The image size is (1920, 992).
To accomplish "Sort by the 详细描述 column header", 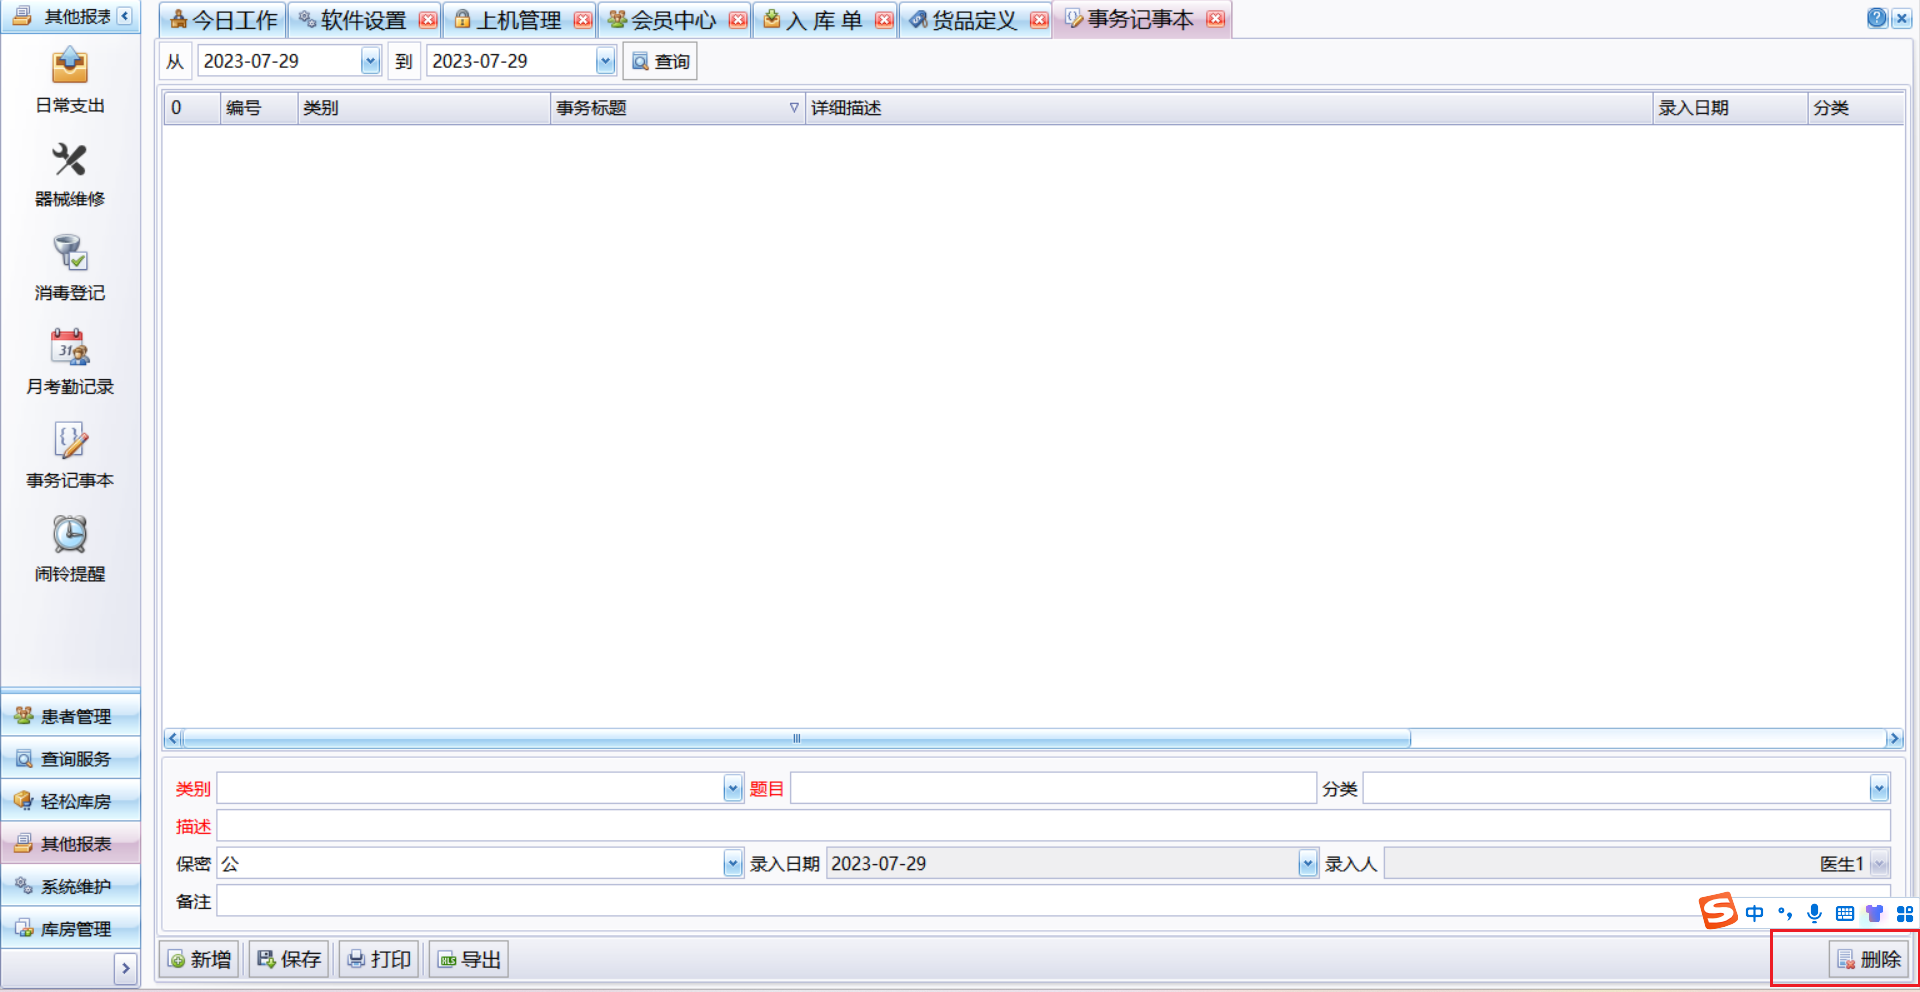I will click(1229, 108).
